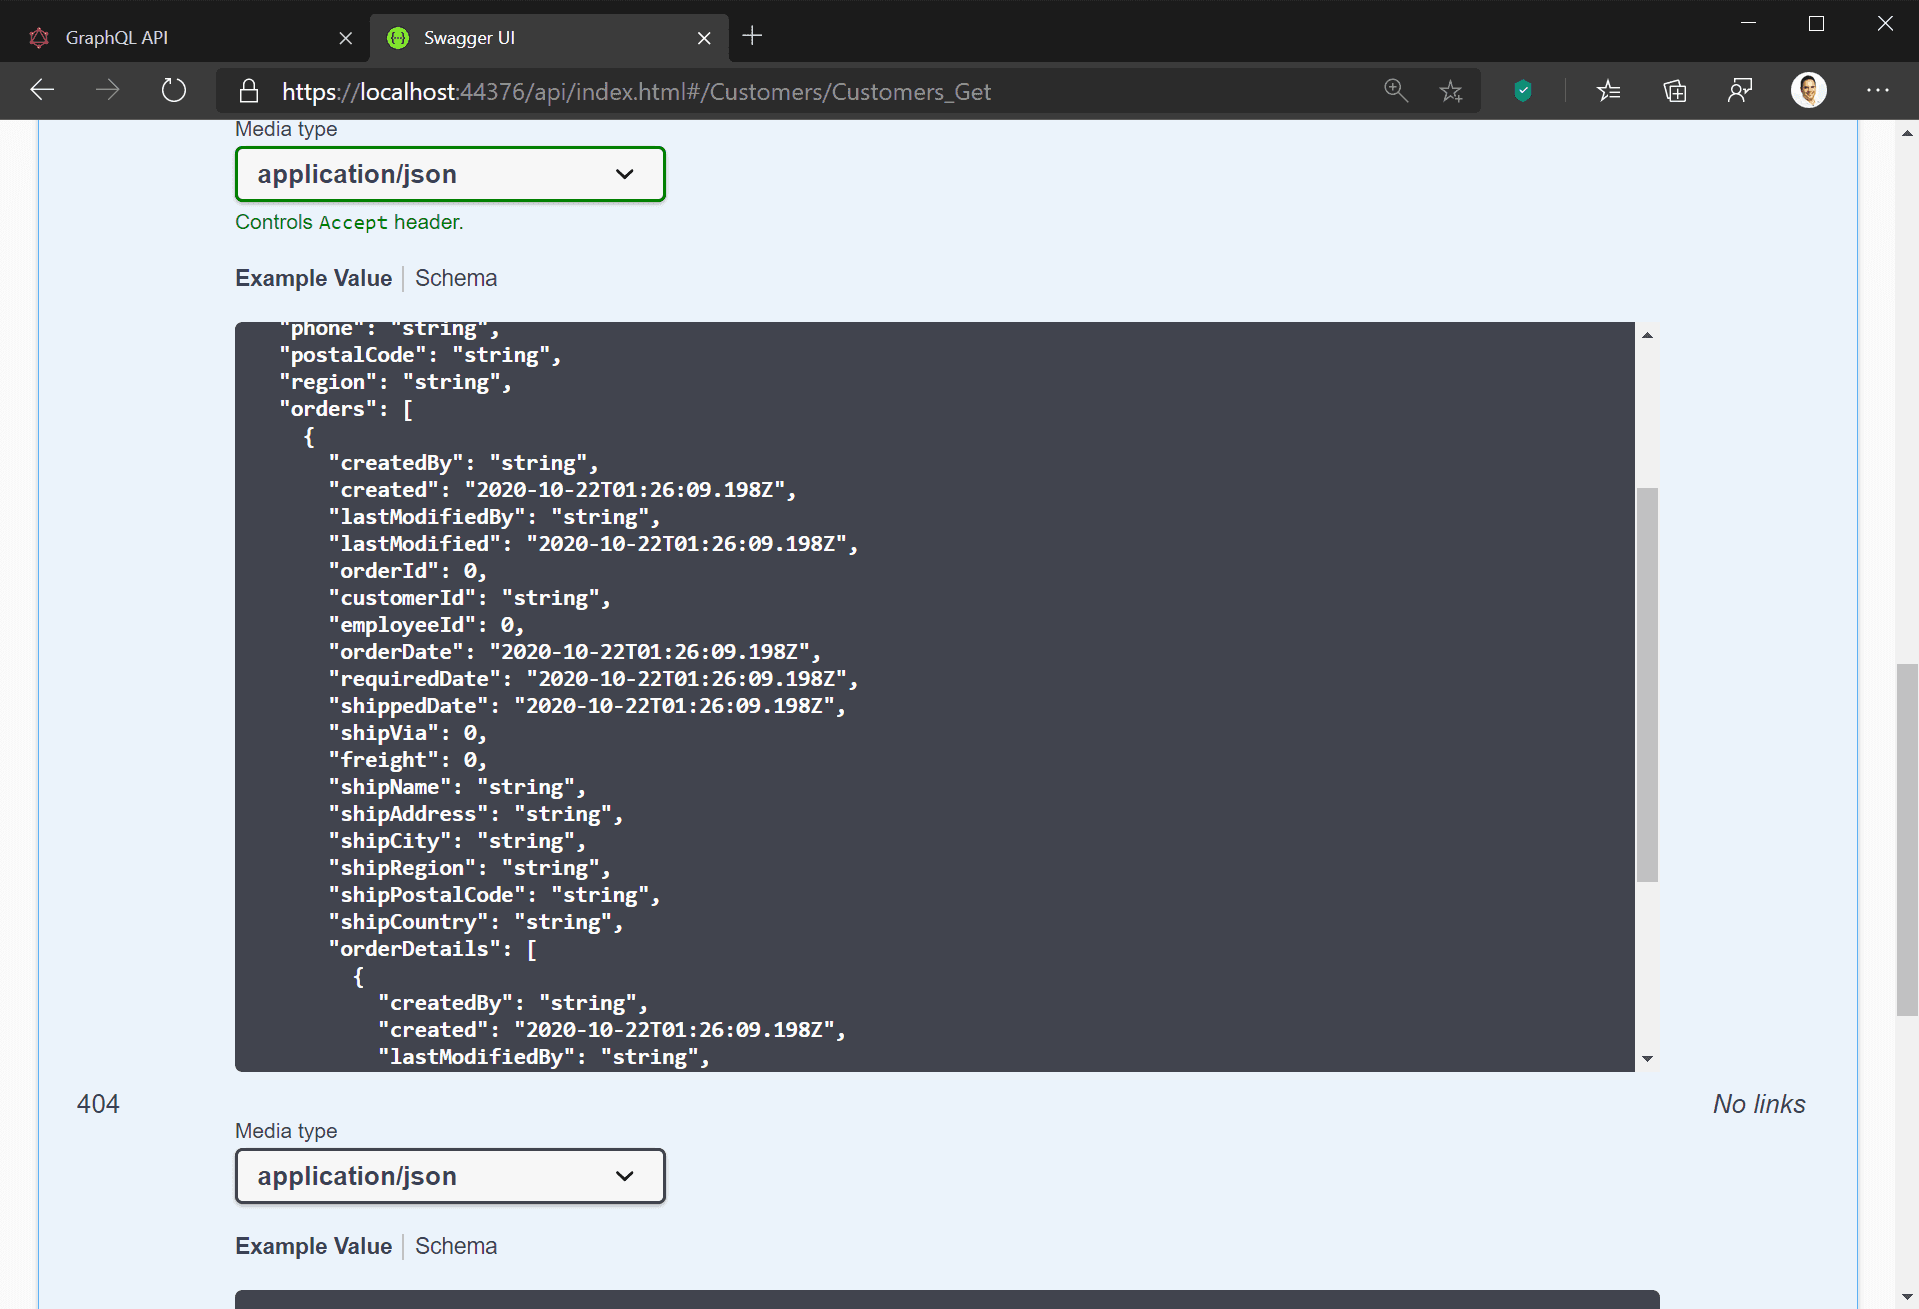The image size is (1919, 1309).
Task: Select the Swagger UI tab
Action: pos(540,38)
